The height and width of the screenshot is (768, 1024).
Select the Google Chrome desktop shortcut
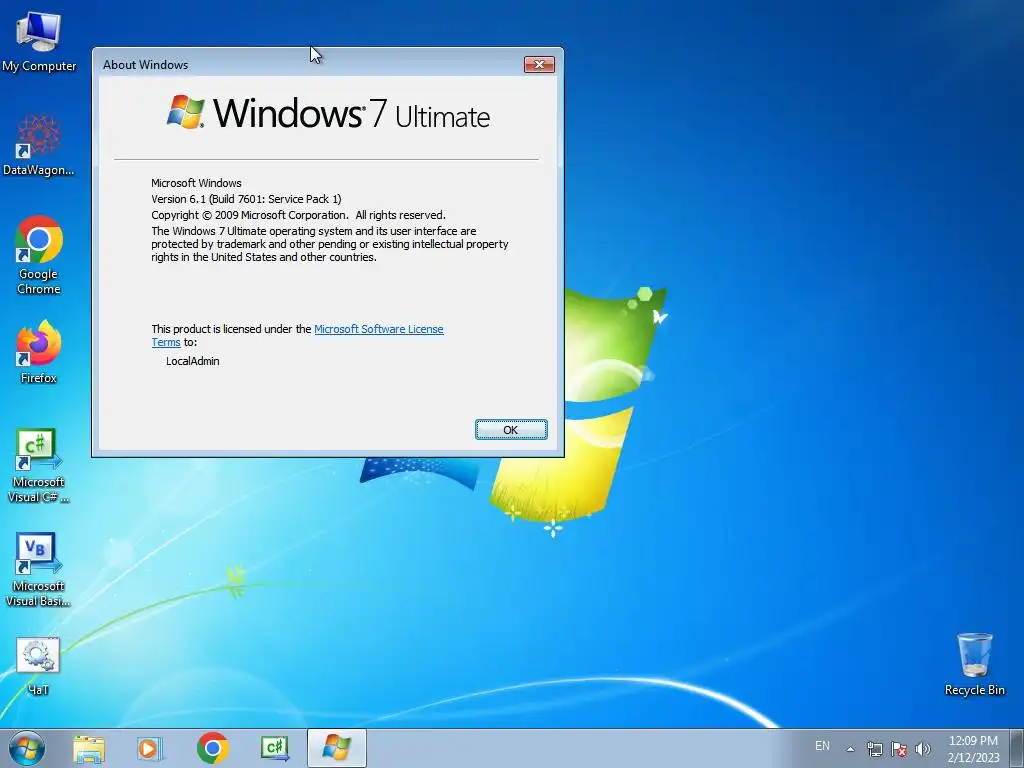39,255
